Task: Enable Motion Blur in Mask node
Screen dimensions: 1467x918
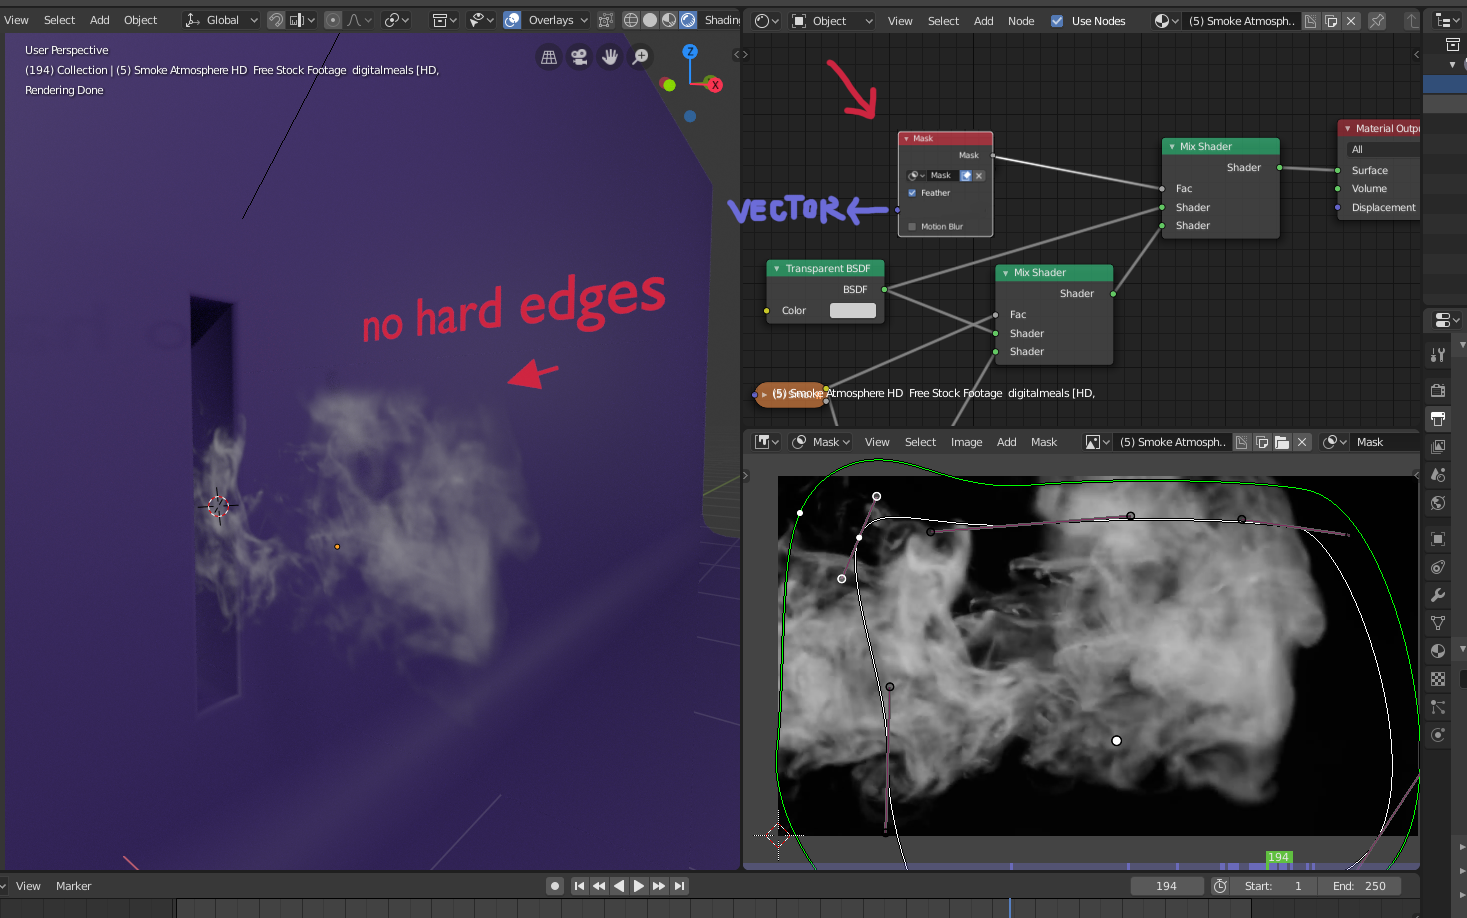Action: pyautogui.click(x=912, y=227)
